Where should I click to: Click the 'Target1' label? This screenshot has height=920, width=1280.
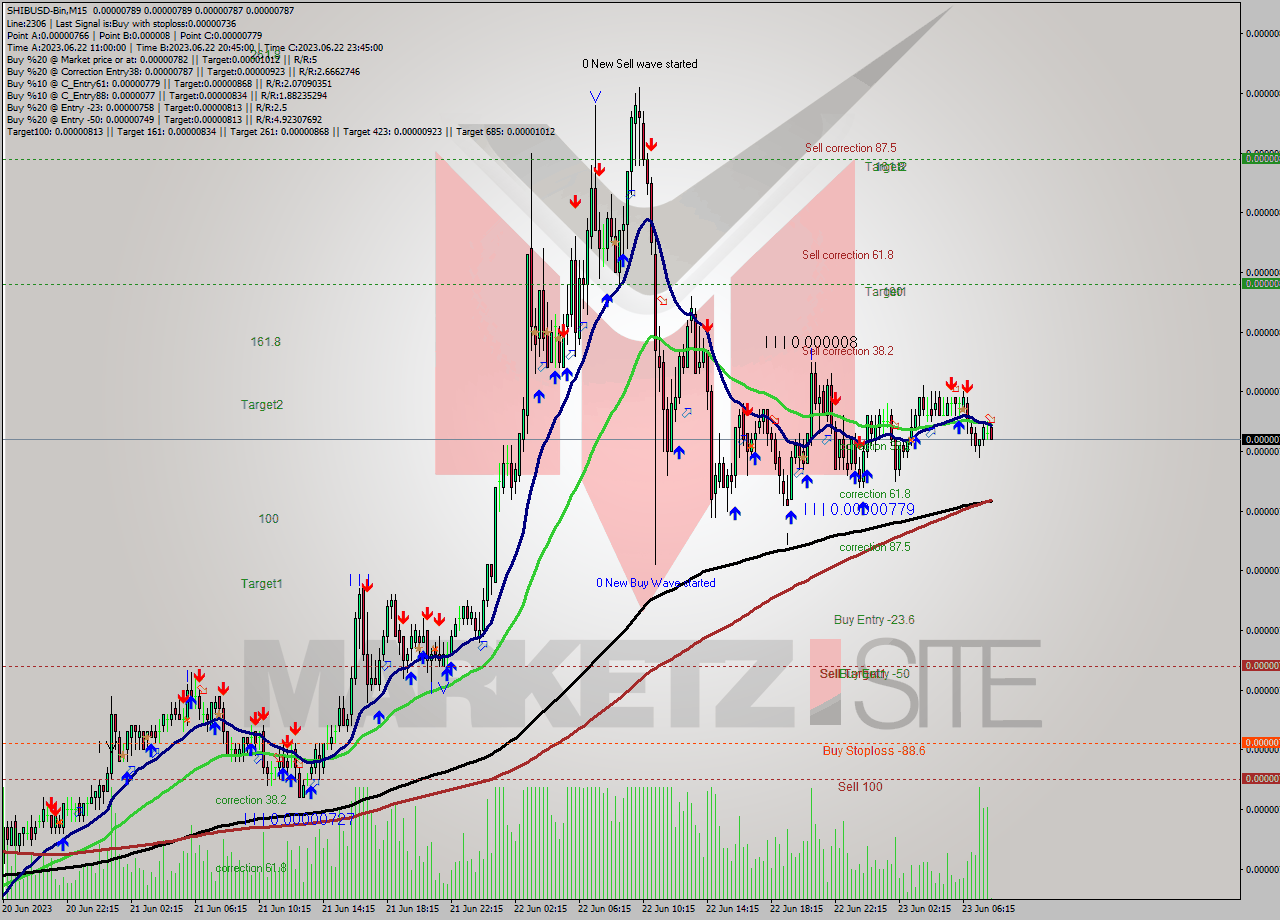point(262,584)
